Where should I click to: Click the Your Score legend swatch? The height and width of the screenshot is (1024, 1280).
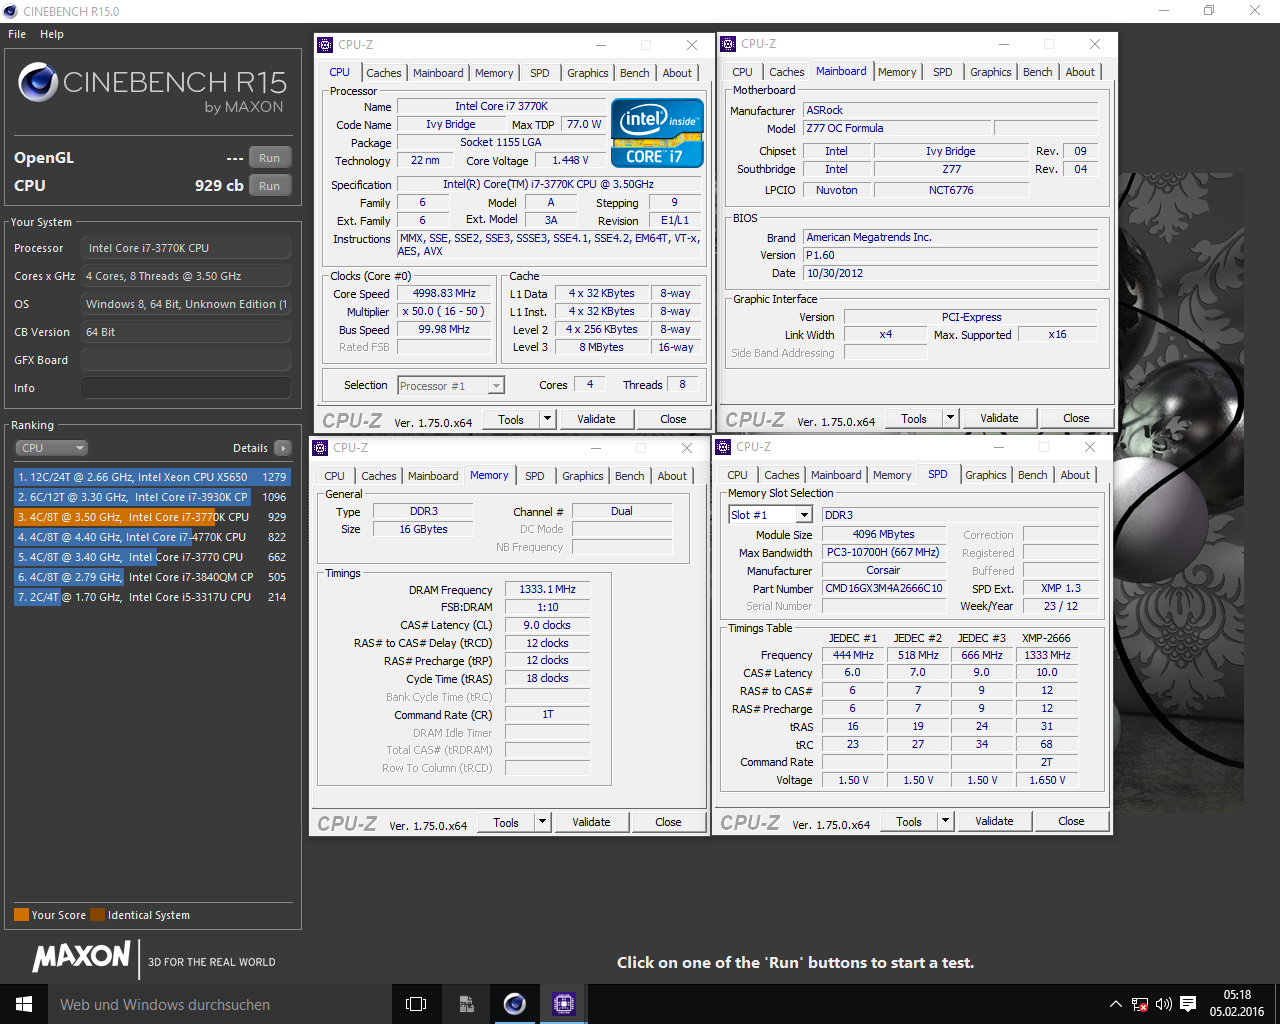pos(21,914)
